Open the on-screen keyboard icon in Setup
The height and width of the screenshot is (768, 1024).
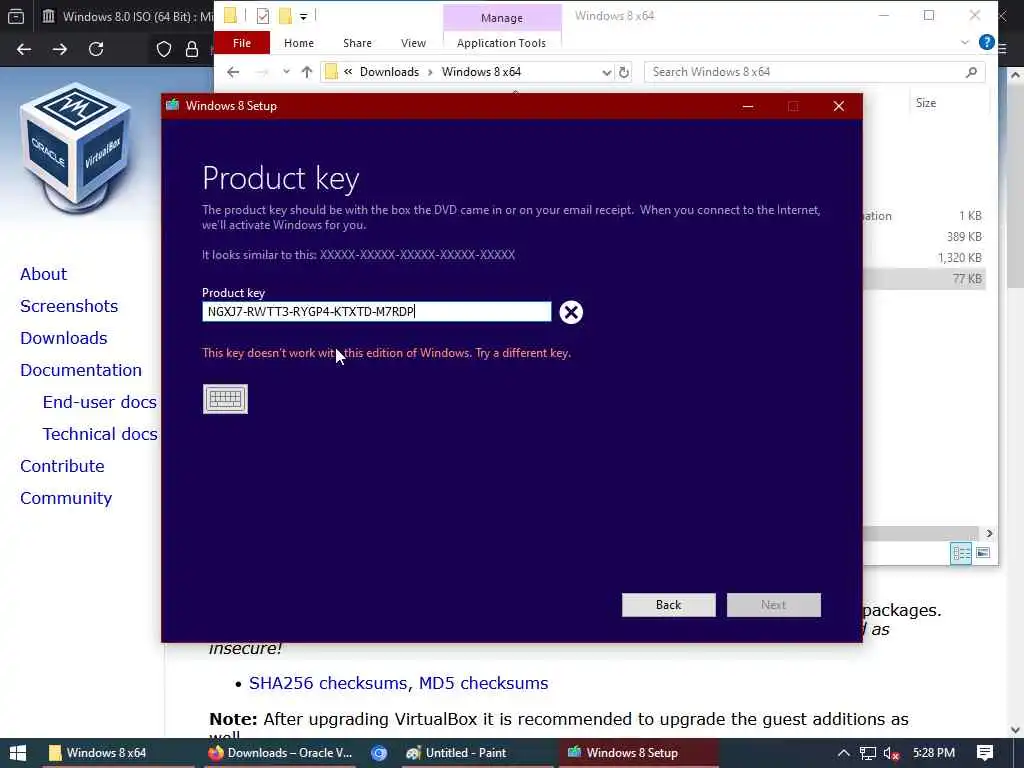225,399
